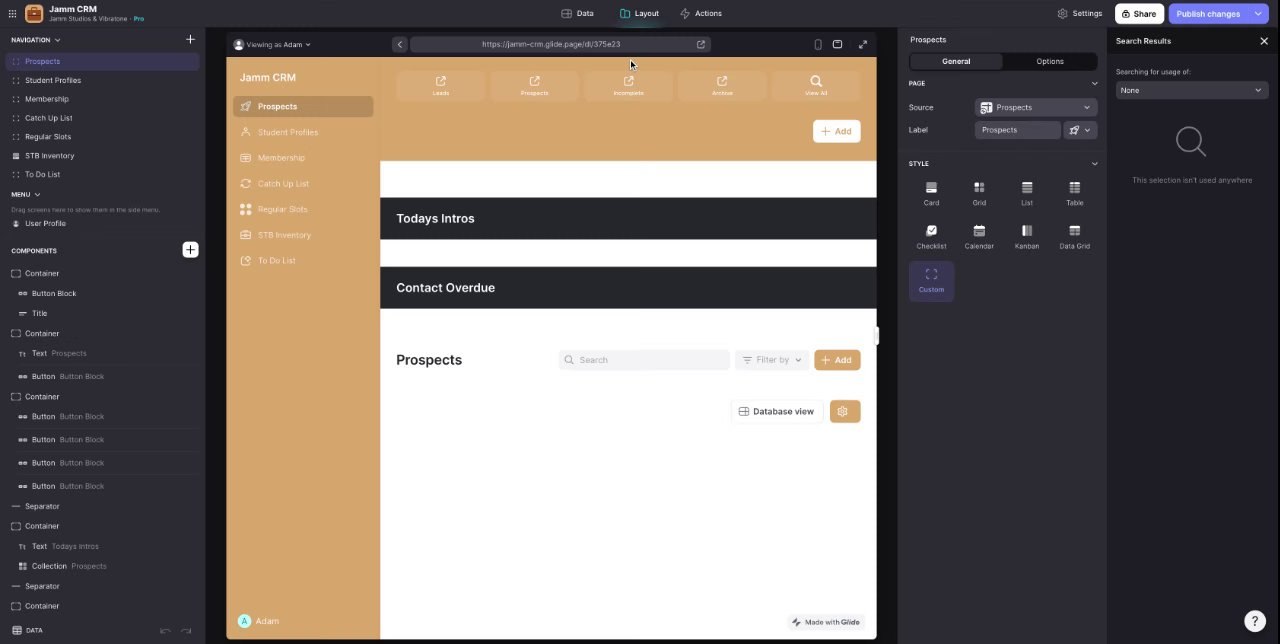Click Database view button in preview
Image resolution: width=1280 pixels, height=644 pixels.
click(776, 411)
